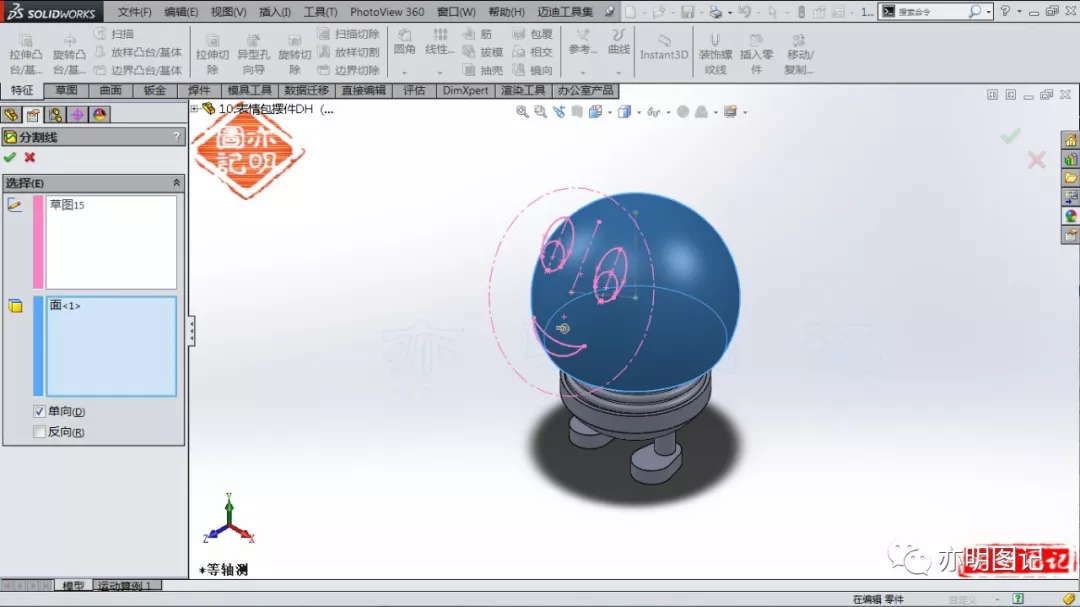This screenshot has height=607, width=1080.
Task: Click the Revolved Cut (旋转切除) icon
Action: point(294,41)
